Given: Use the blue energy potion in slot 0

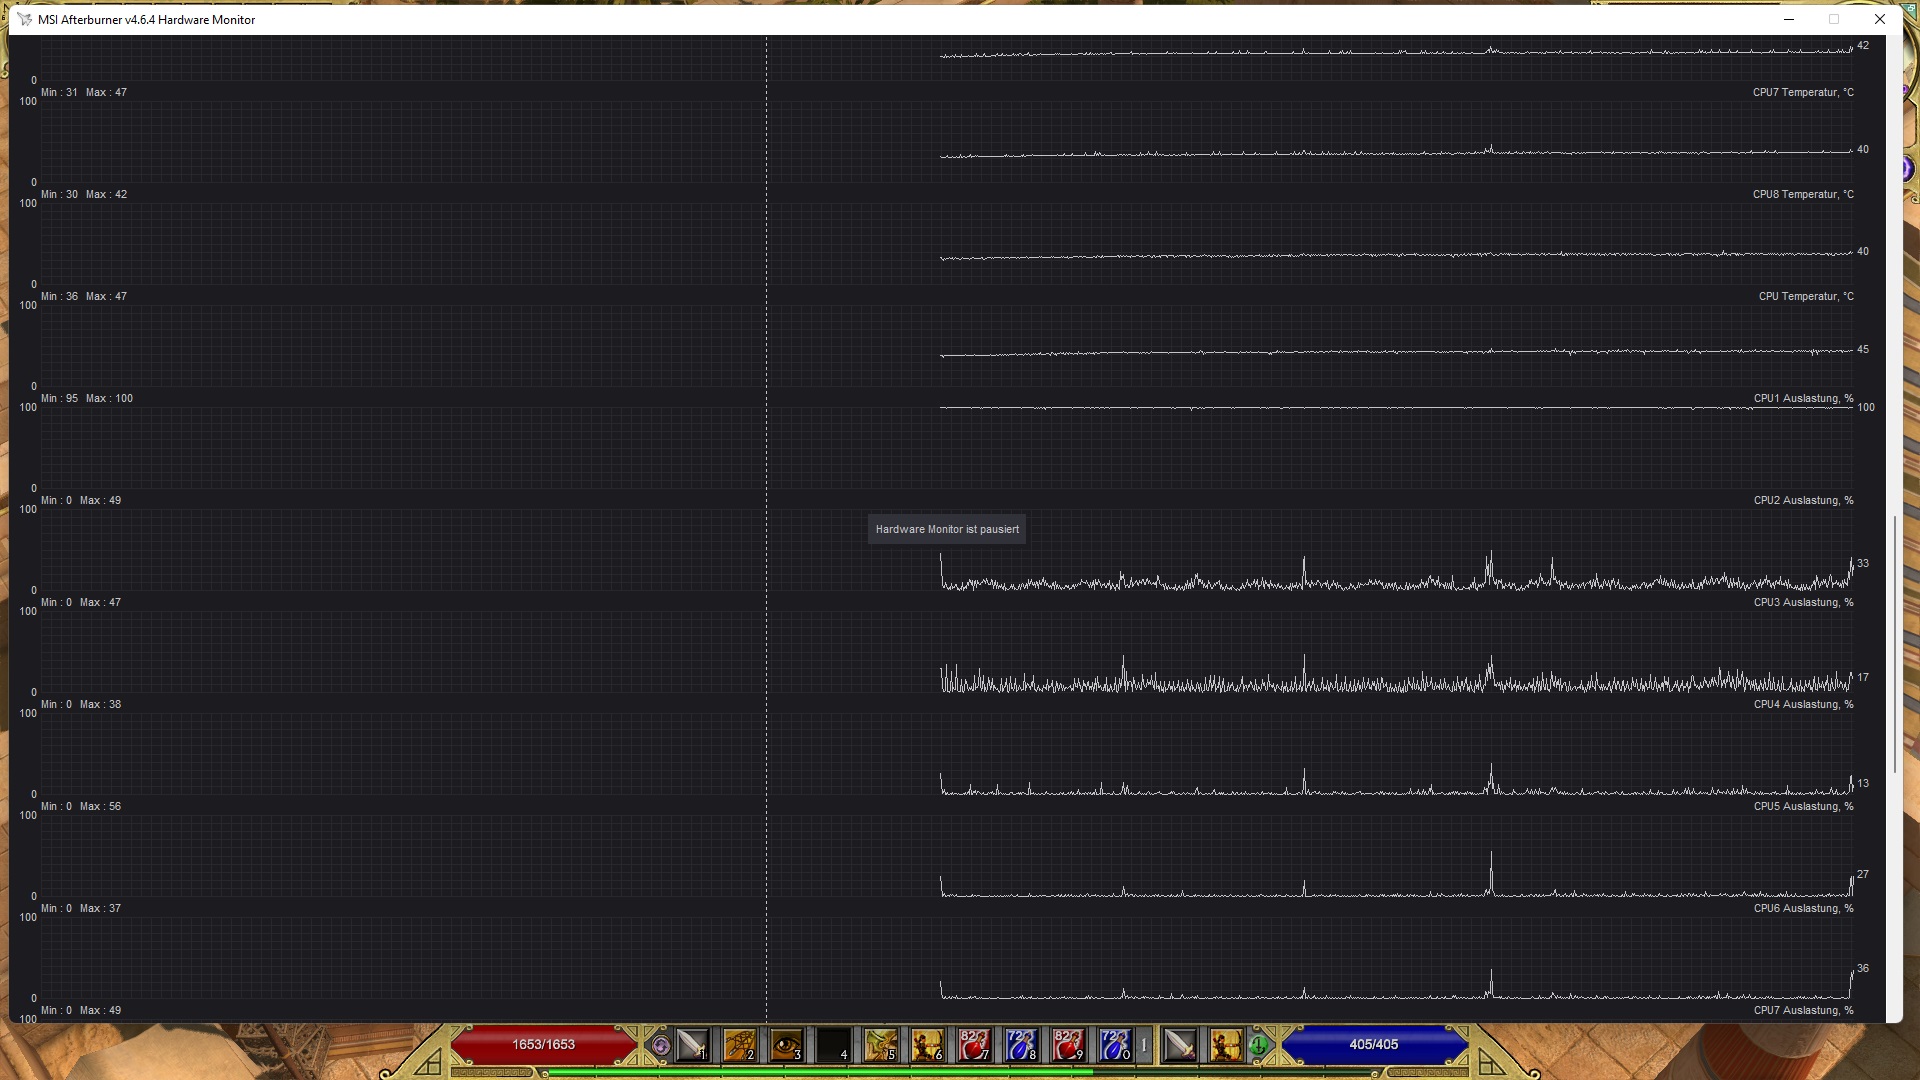Looking at the screenshot, I should click(1114, 1046).
